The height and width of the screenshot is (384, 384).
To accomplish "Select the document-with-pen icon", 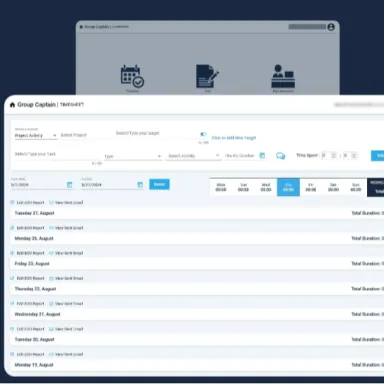I will [x=207, y=76].
